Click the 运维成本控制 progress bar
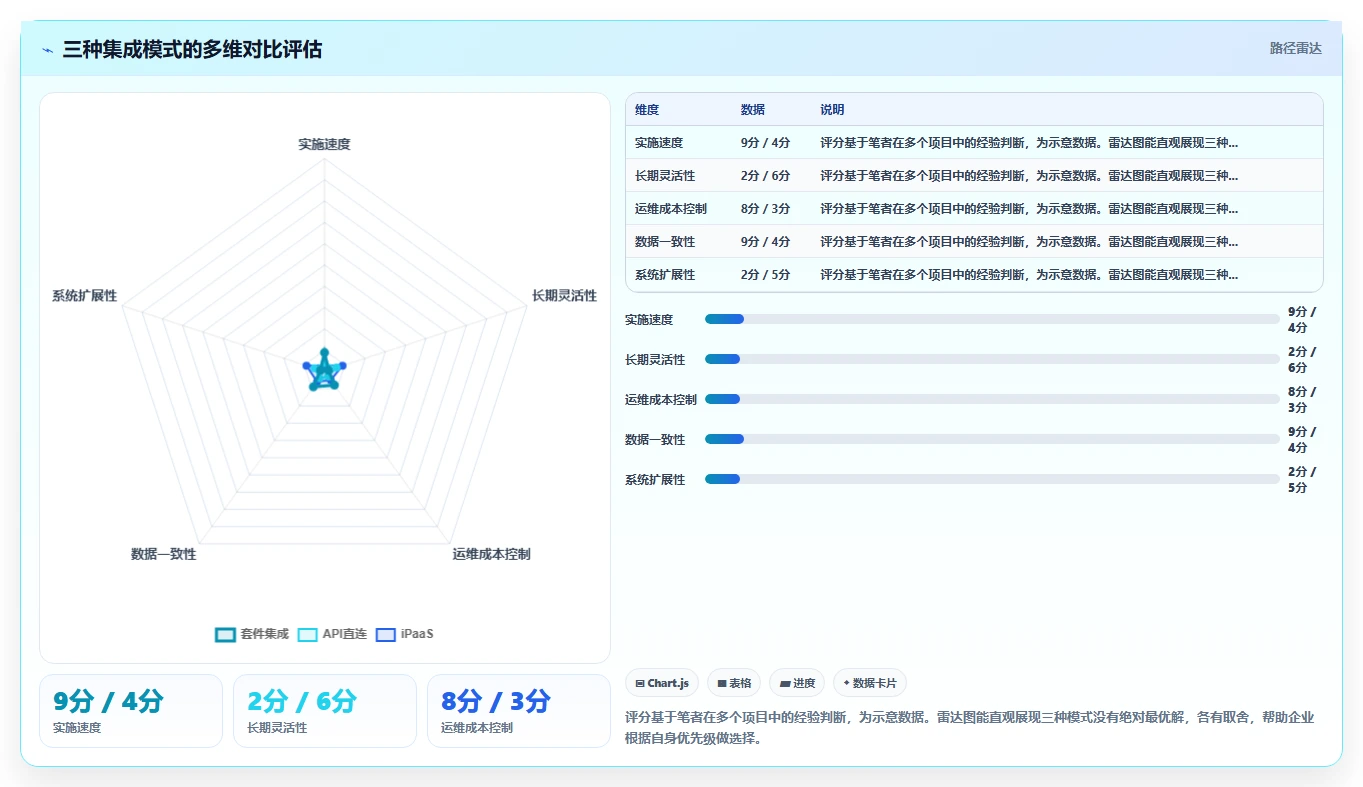 coord(992,399)
